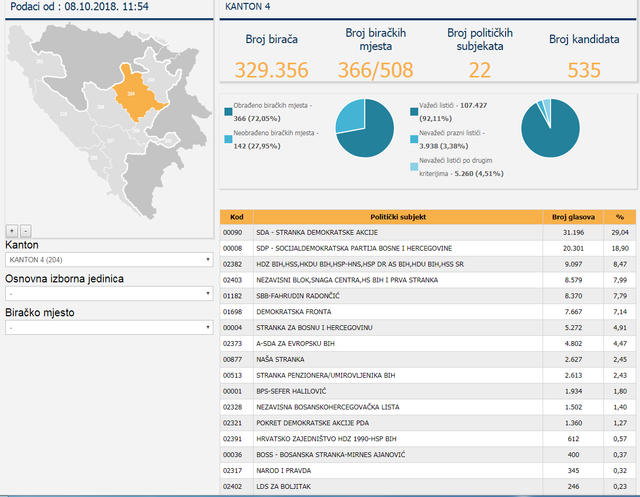Select region 208 on the map
The height and width of the screenshot is (497, 640).
[x=93, y=158]
